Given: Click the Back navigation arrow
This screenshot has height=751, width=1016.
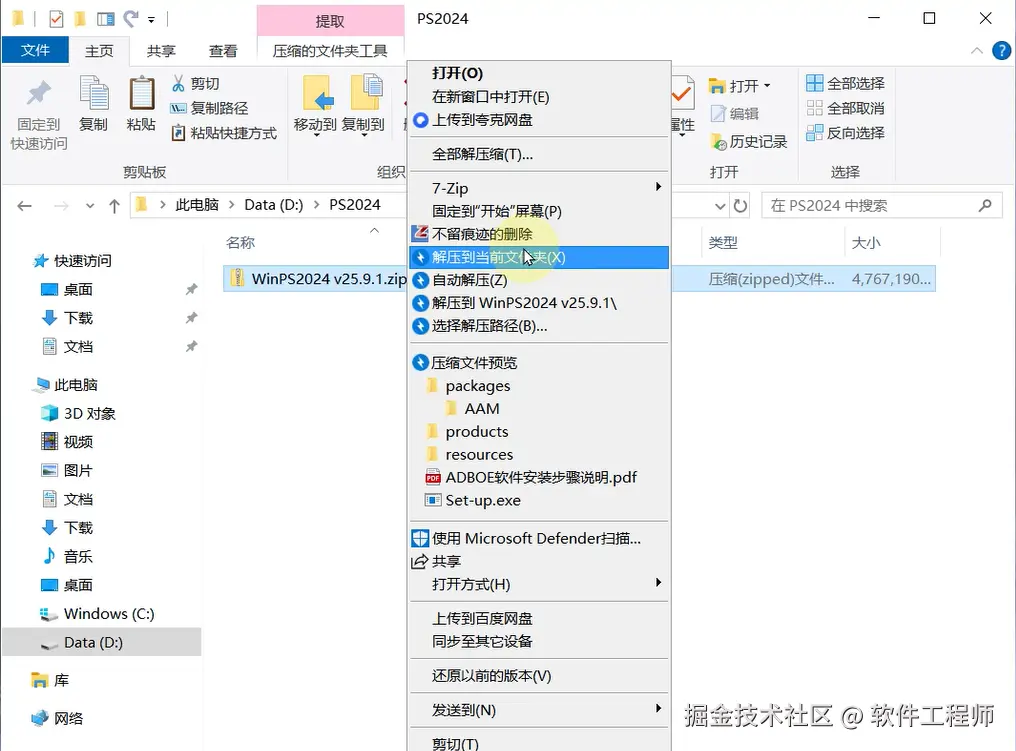Looking at the screenshot, I should click(25, 206).
